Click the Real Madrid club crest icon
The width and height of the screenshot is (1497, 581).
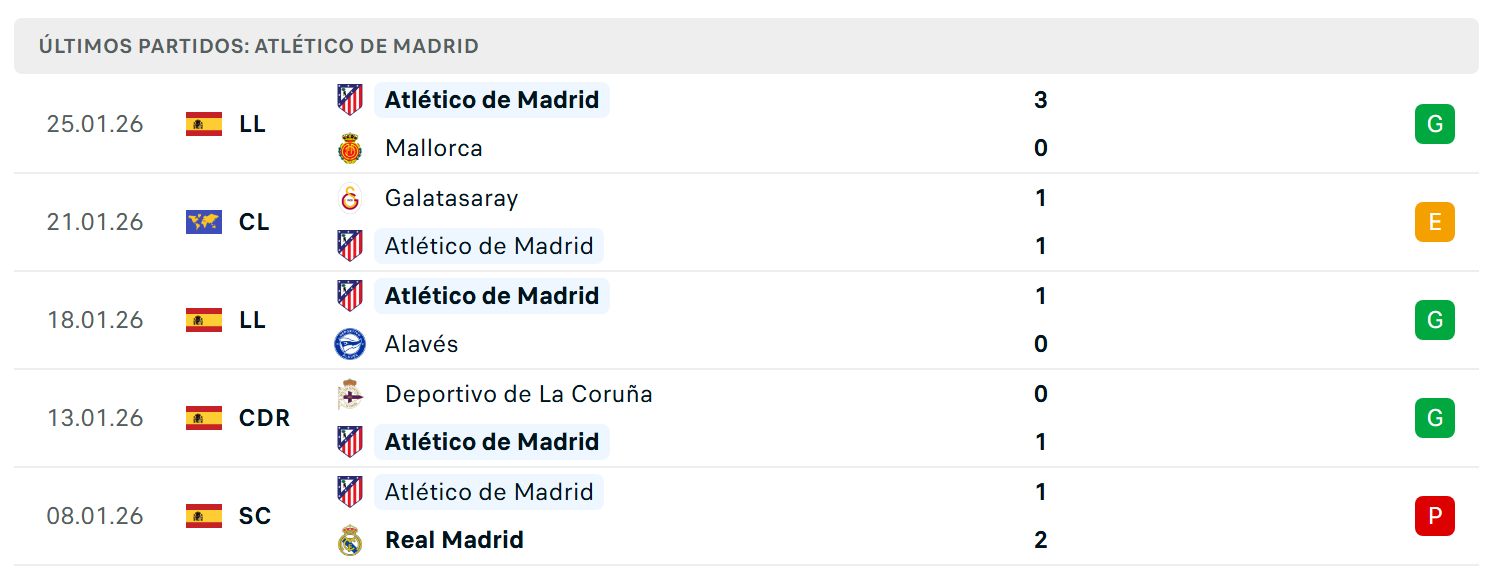[x=350, y=540]
